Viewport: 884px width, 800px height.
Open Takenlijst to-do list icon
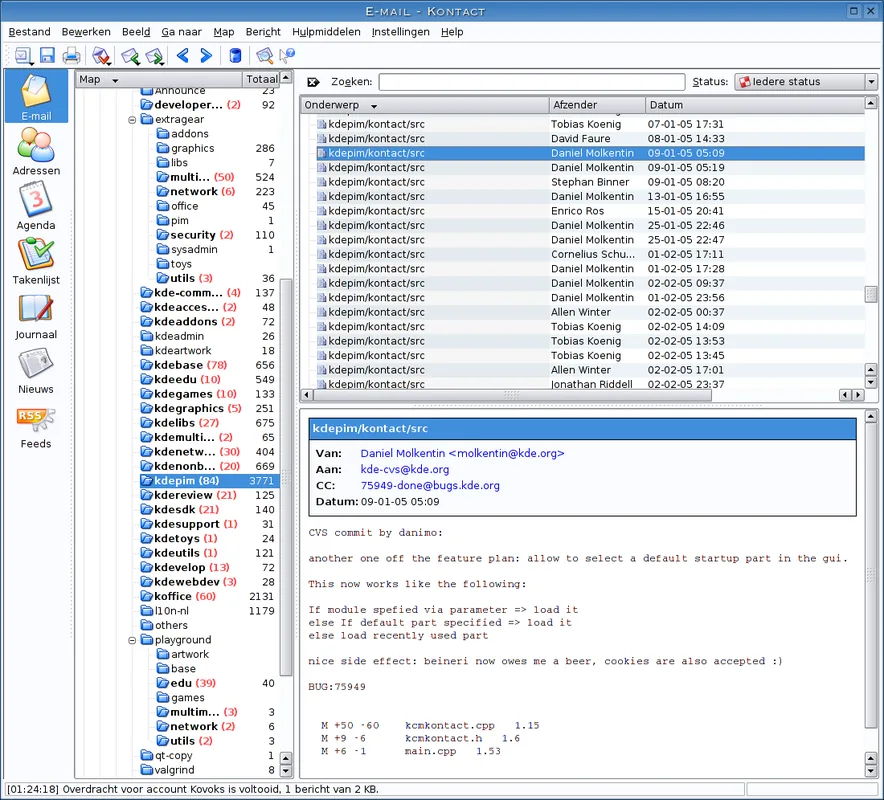click(36, 260)
